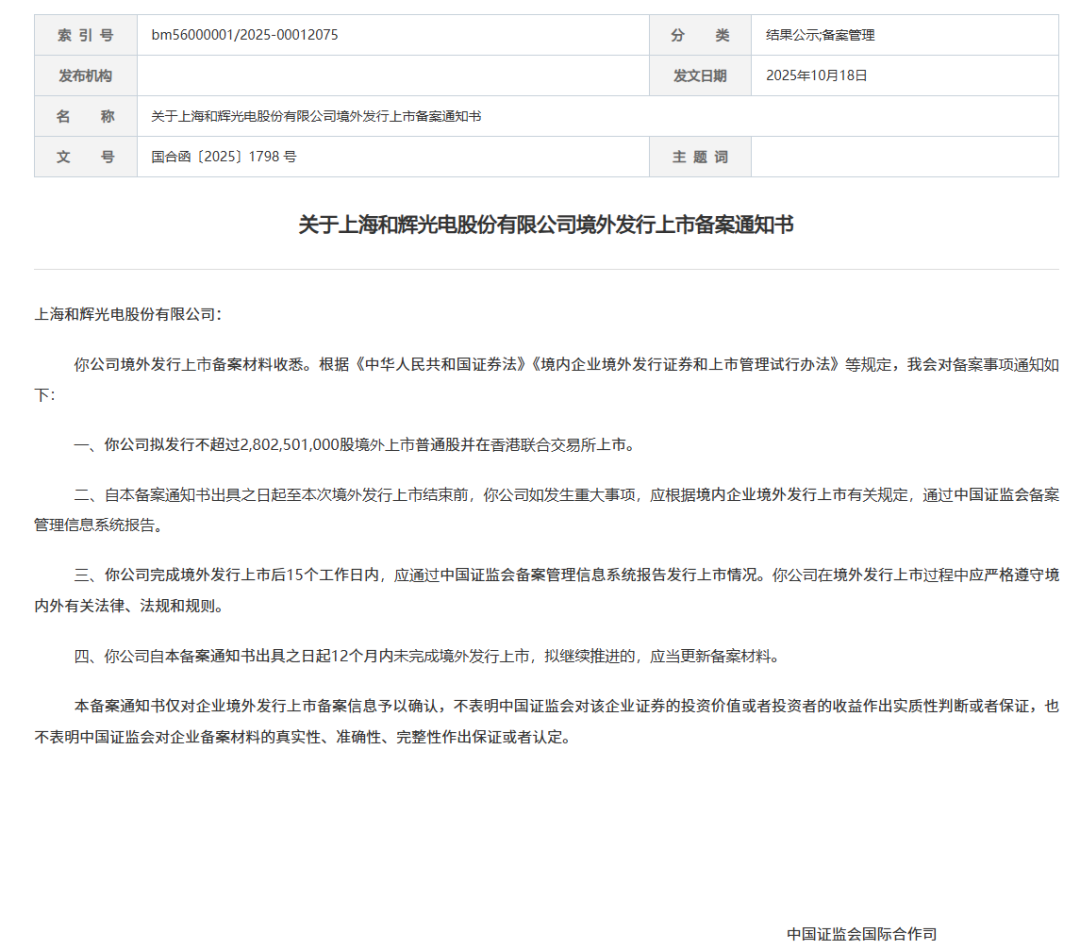
Task: Click item 一 about 2,802,501,000股
Action: (x=355, y=445)
